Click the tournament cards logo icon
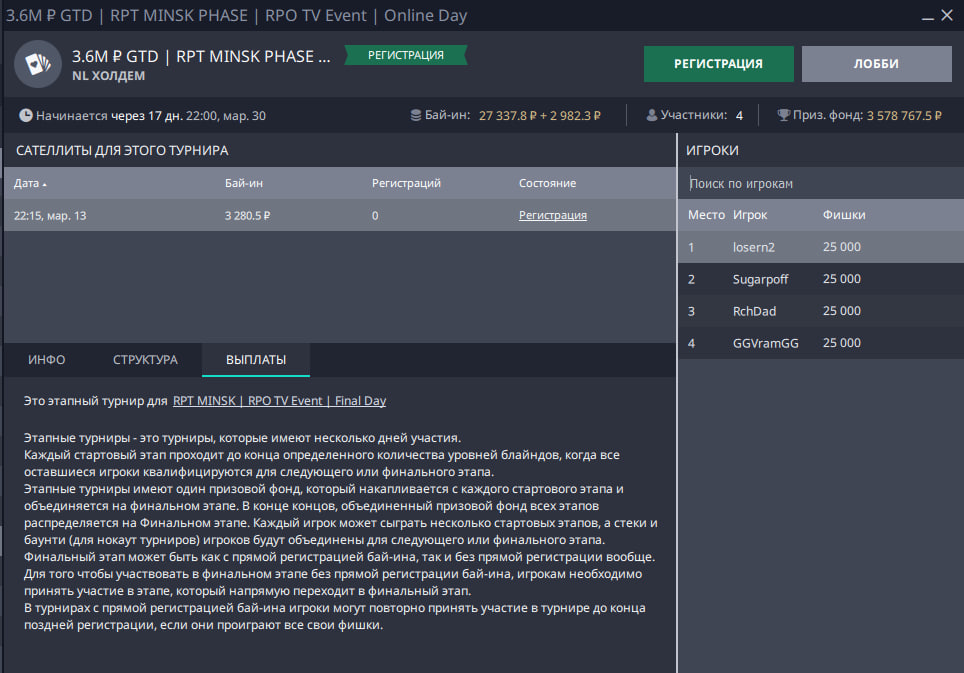964x673 pixels. 38,64
